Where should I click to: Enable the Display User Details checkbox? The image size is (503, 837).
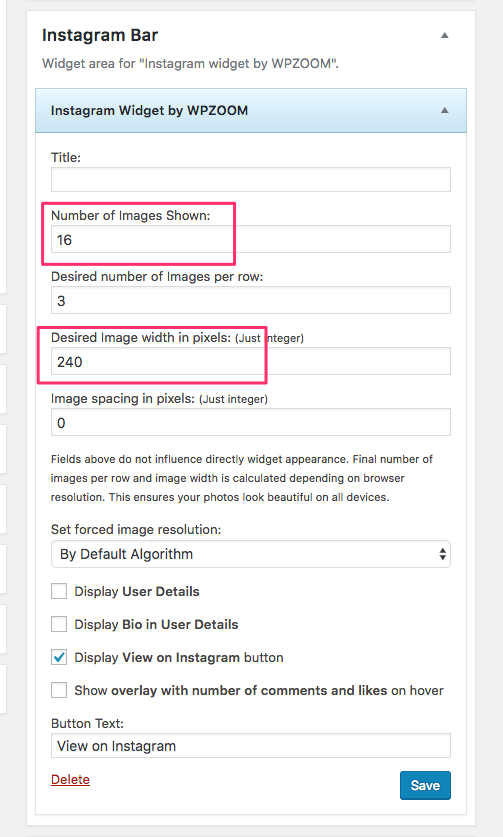(59, 591)
